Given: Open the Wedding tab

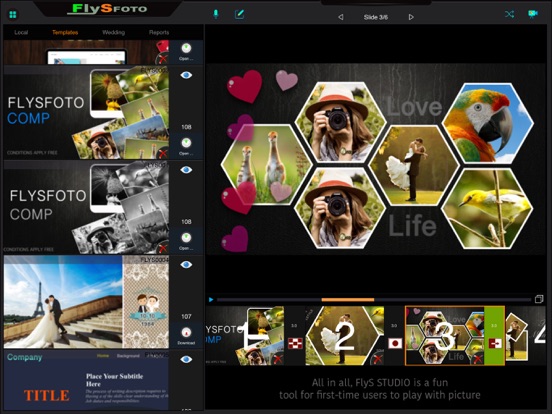Looking at the screenshot, I should tap(113, 32).
